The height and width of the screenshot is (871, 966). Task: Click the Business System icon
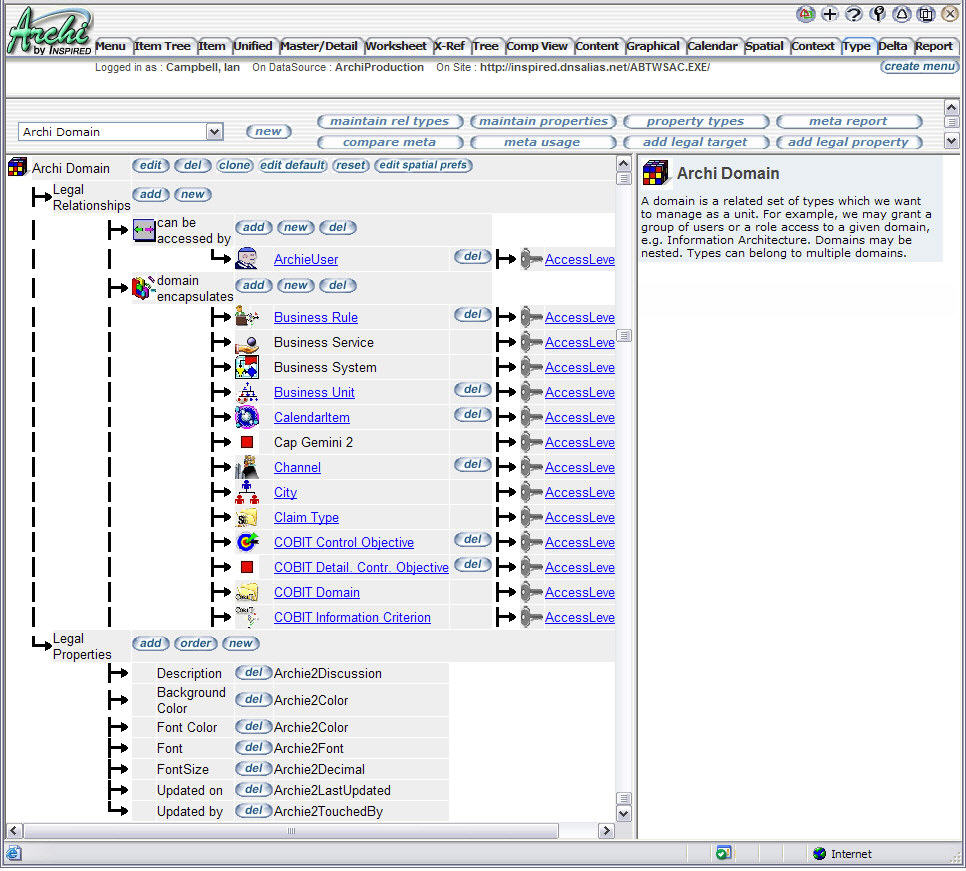click(x=246, y=367)
